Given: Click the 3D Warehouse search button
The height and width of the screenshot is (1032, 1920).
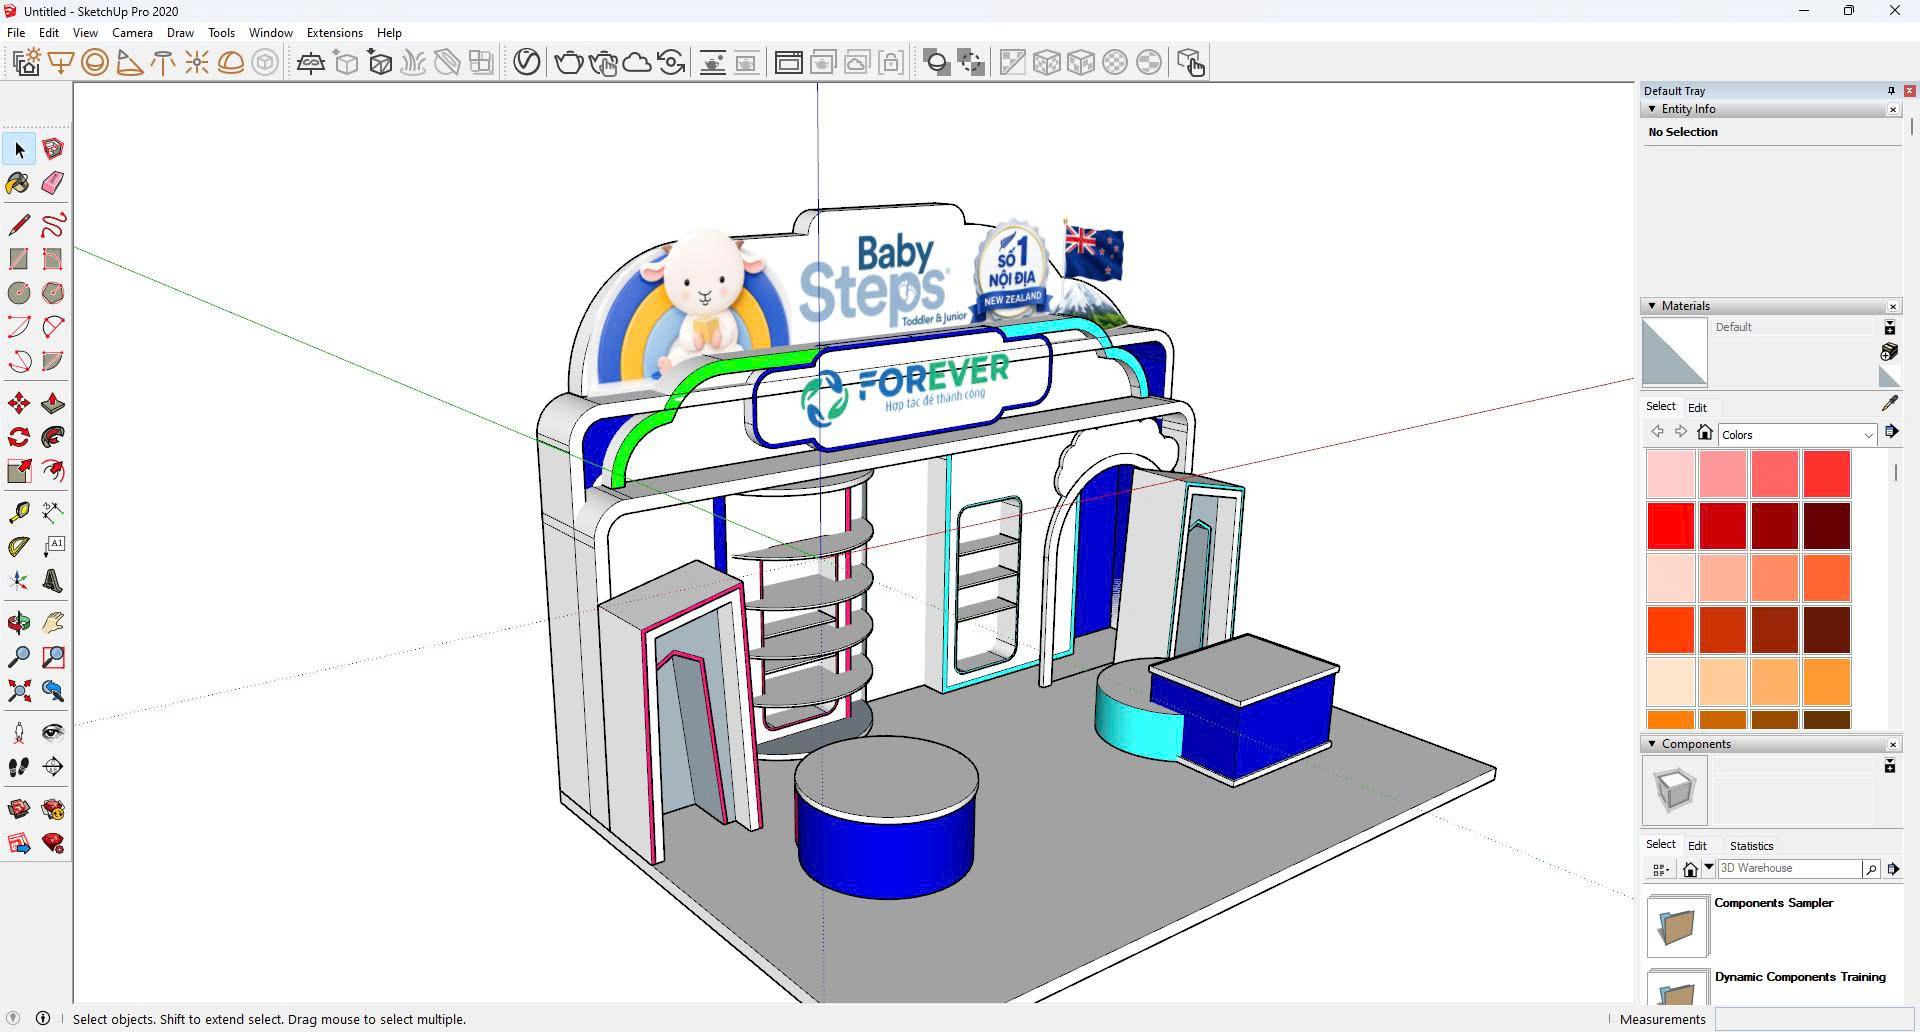Looking at the screenshot, I should point(1870,870).
